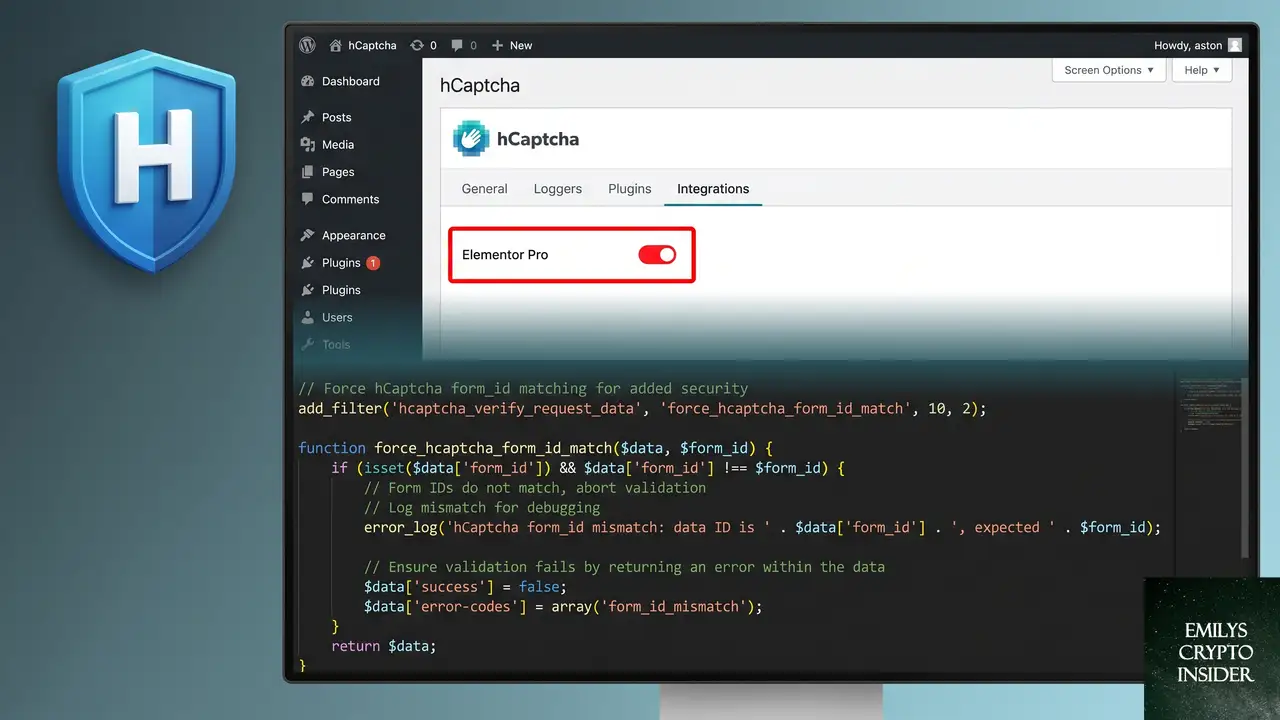The height and width of the screenshot is (720, 1280).
Task: Click the $data['success'] = false line
Action: click(465, 587)
